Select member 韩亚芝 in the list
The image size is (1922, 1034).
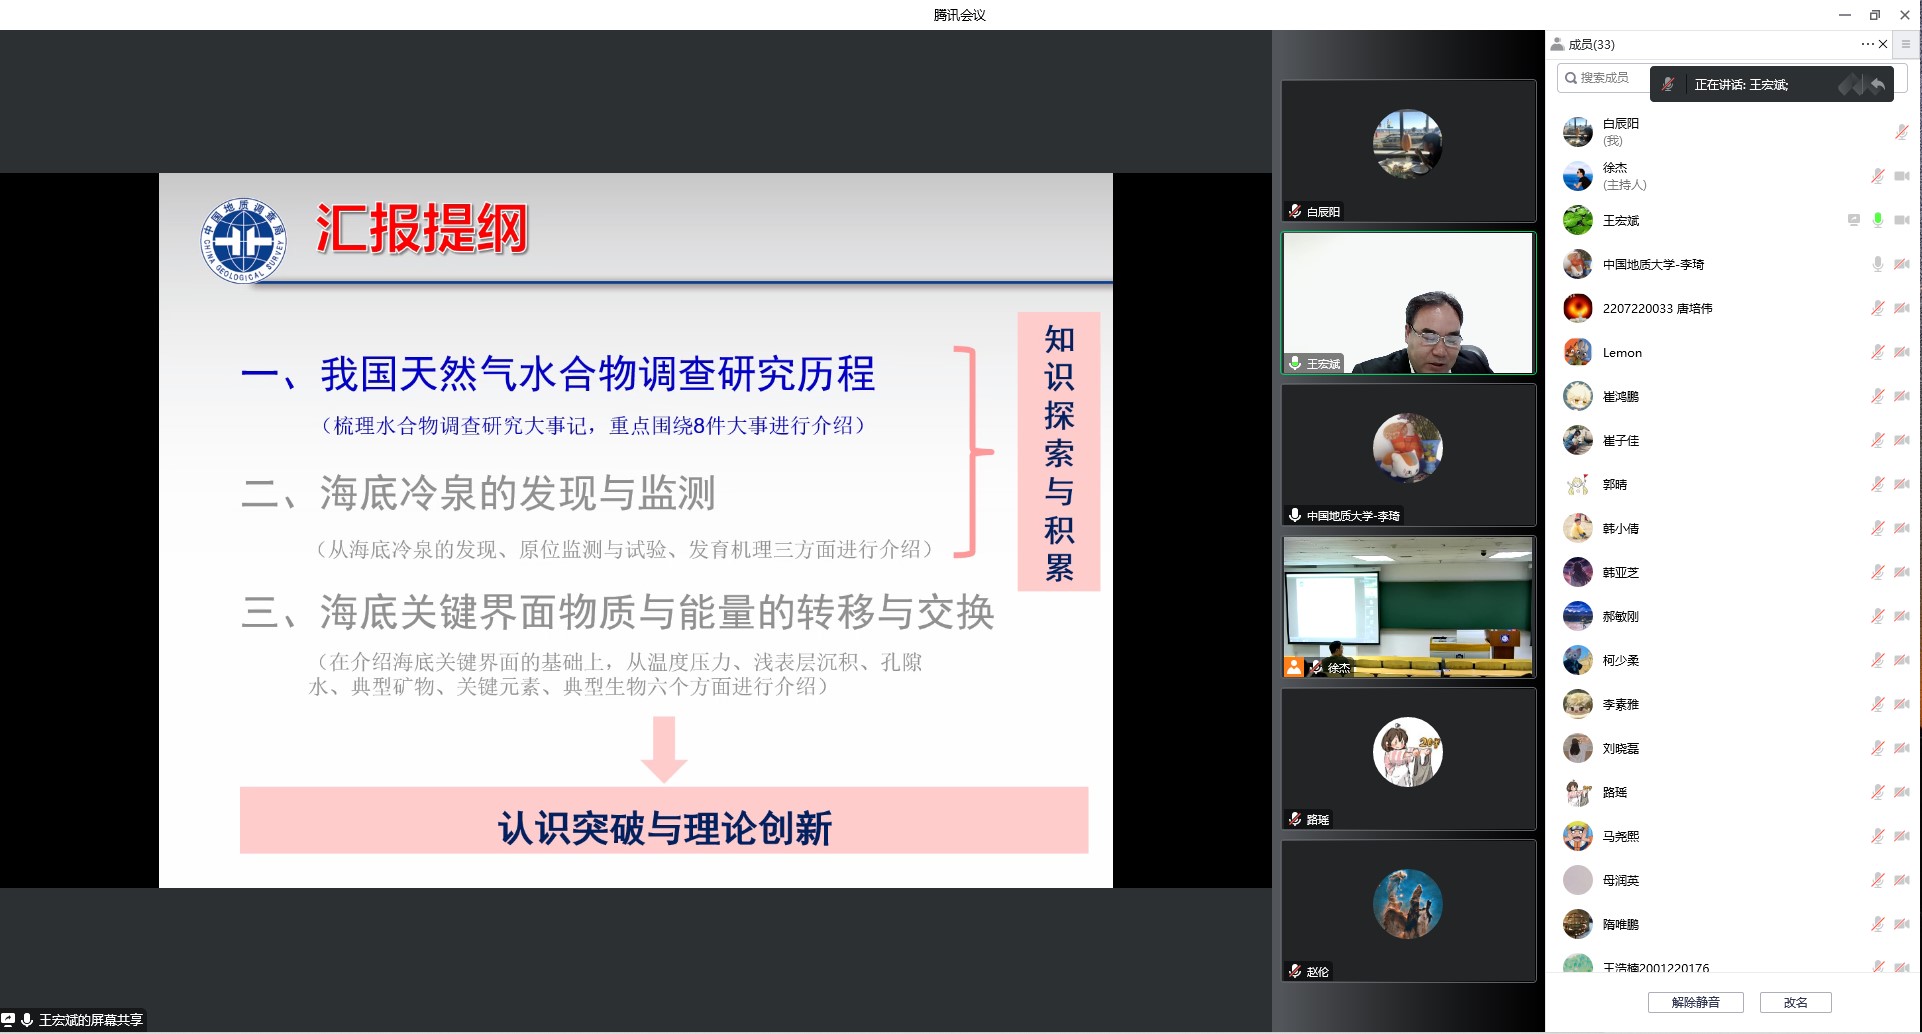point(1735,572)
